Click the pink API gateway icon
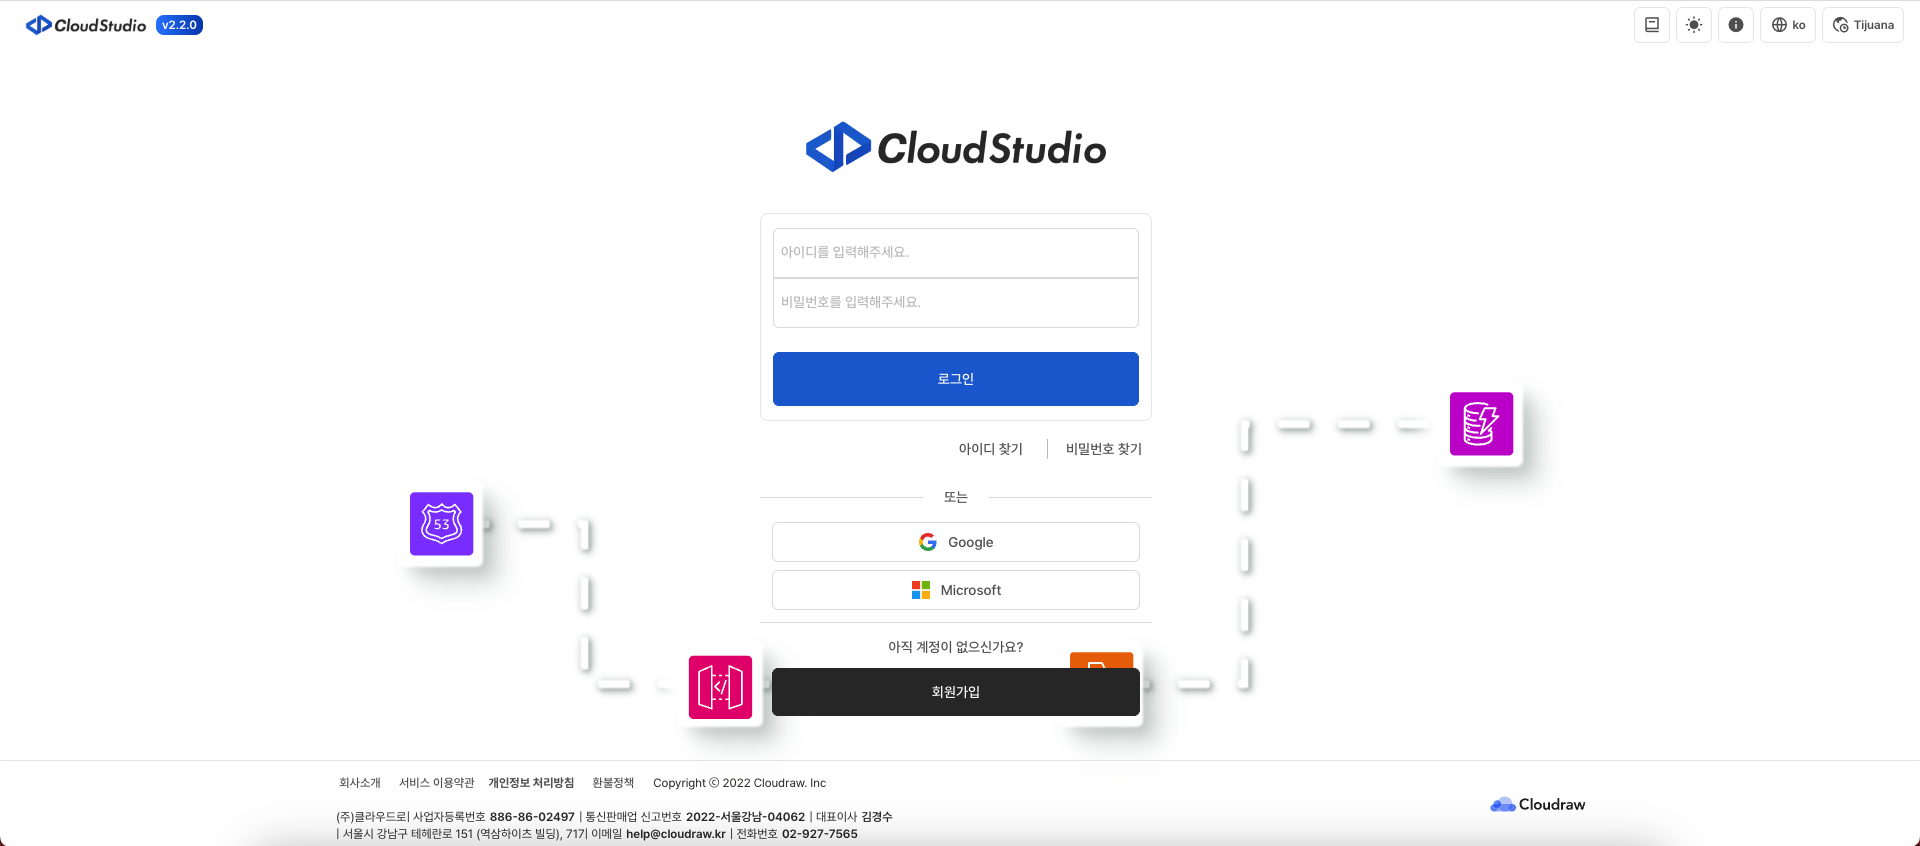Screen dimensions: 1920x846 (720, 687)
